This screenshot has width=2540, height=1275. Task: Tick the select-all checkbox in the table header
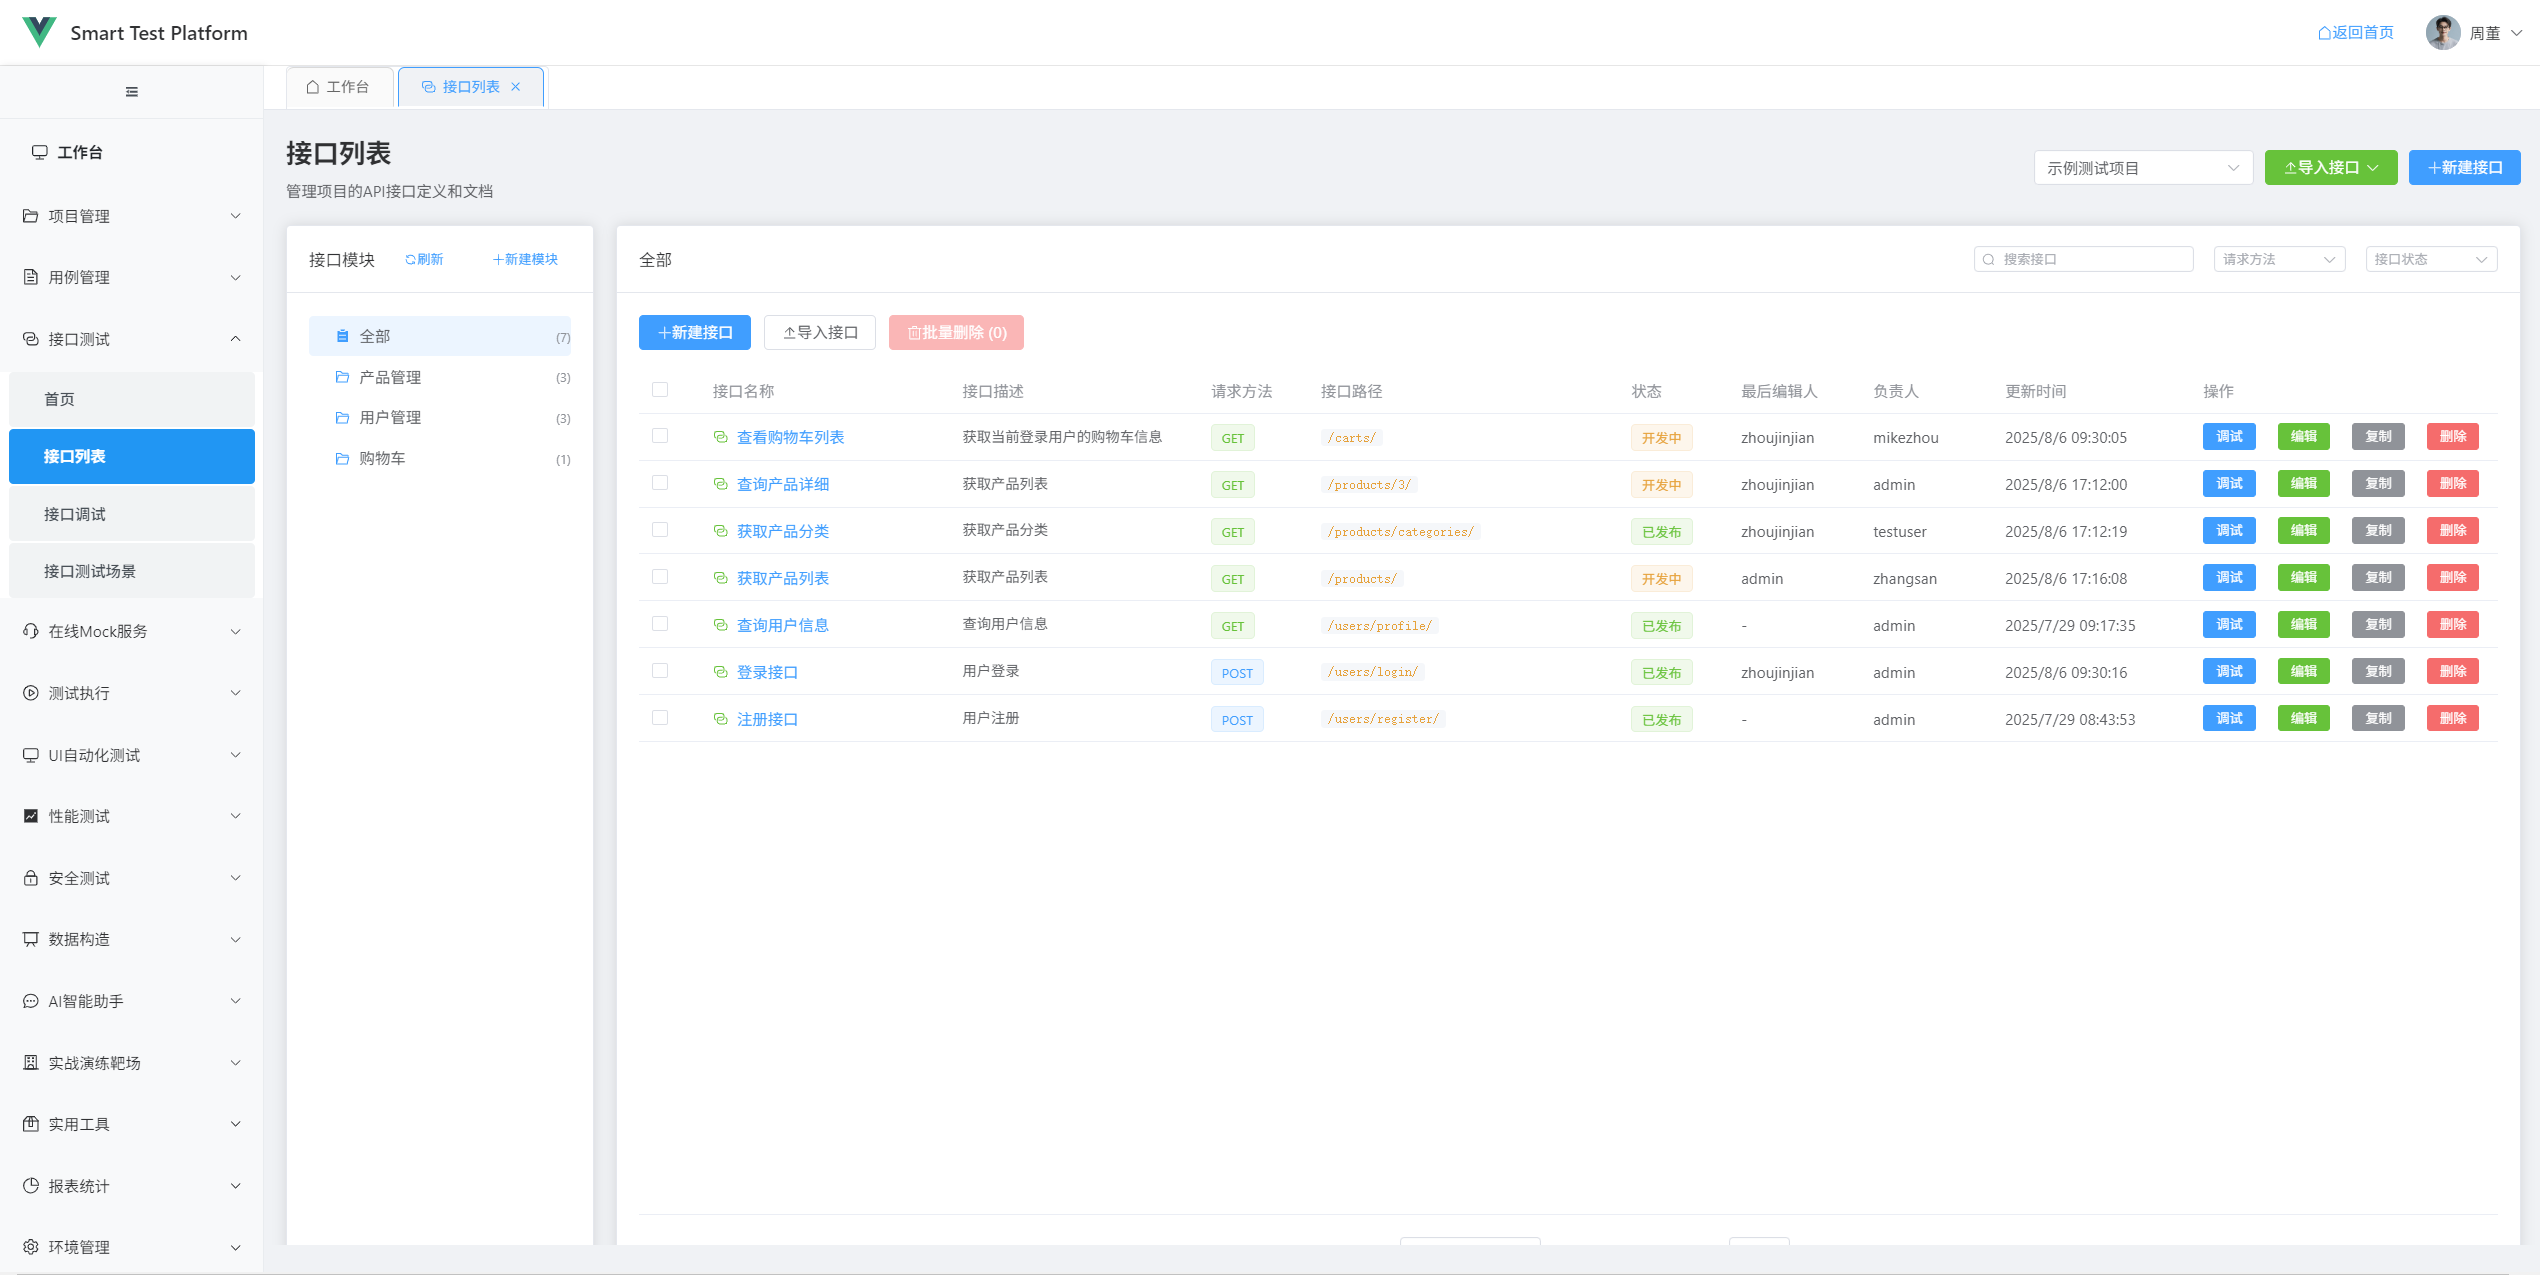[660, 390]
